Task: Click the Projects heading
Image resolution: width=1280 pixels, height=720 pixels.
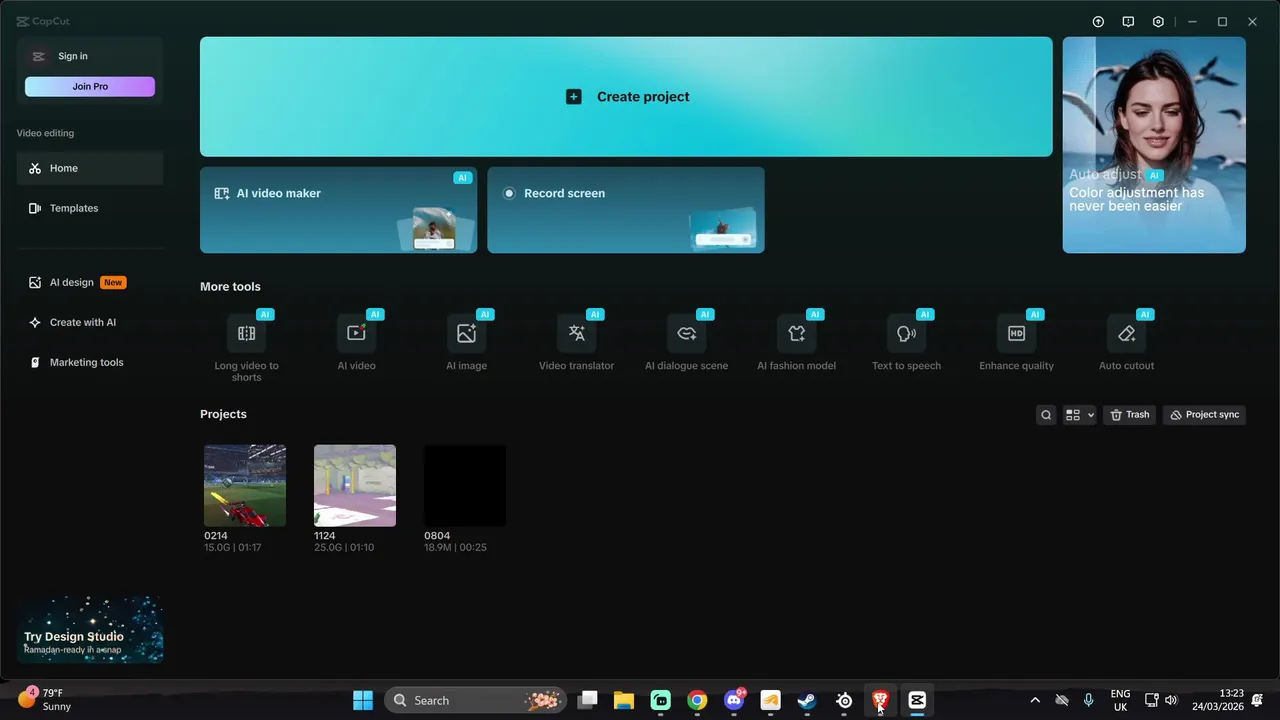Action: [223, 414]
